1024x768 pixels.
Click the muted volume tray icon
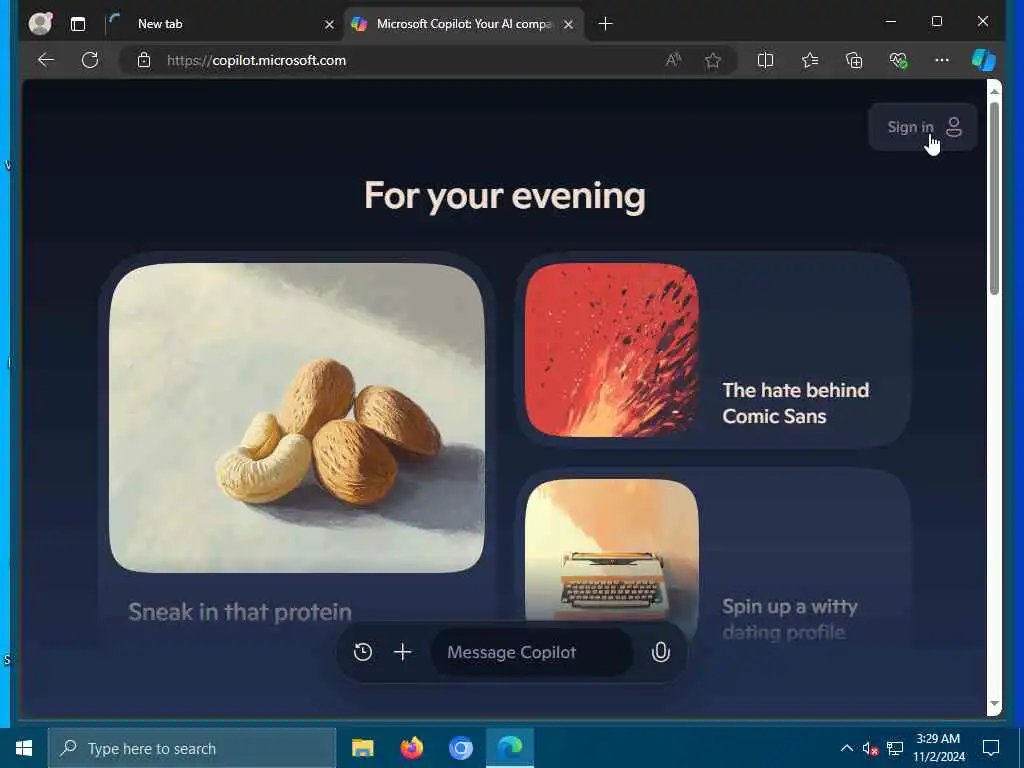(870, 748)
